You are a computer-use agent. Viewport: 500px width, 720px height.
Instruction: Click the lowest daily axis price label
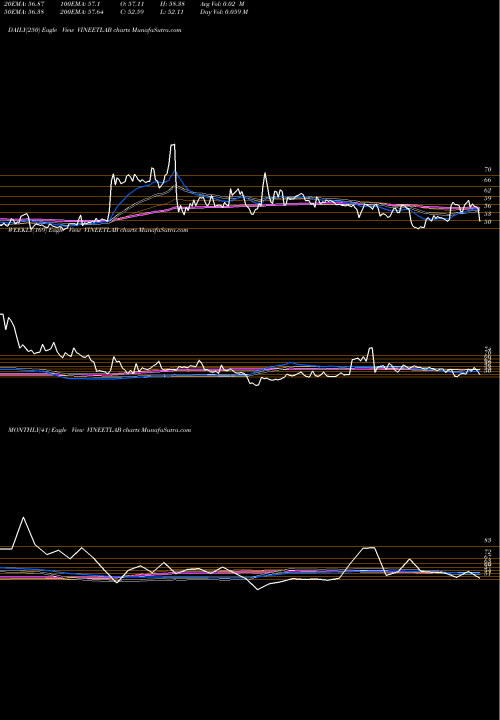click(x=488, y=222)
